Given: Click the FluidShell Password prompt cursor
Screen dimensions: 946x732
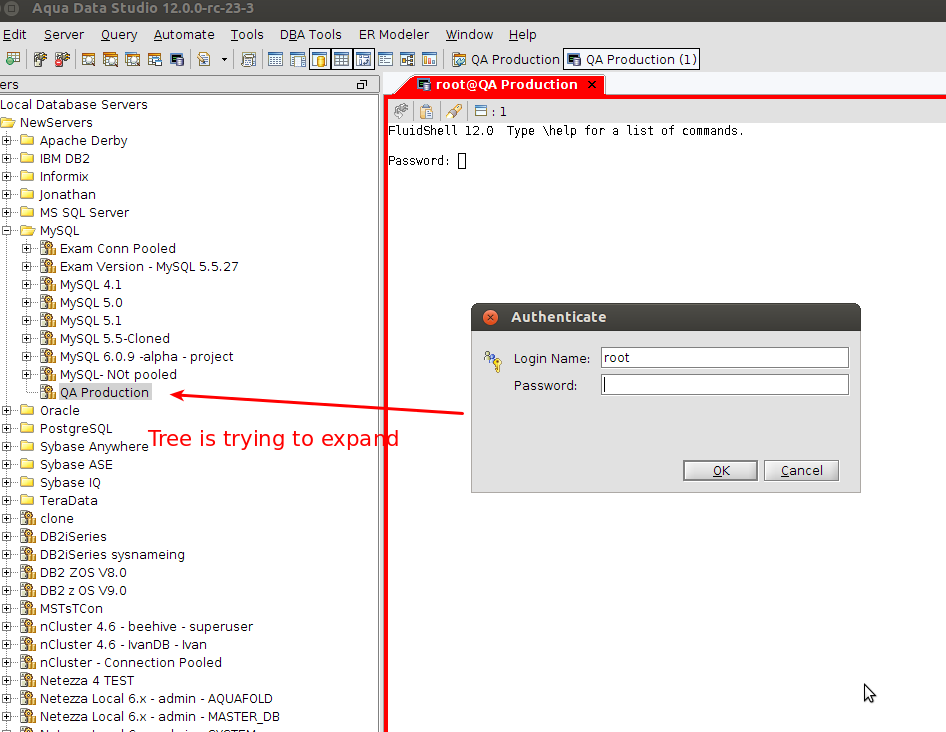Looking at the screenshot, I should coord(462,161).
